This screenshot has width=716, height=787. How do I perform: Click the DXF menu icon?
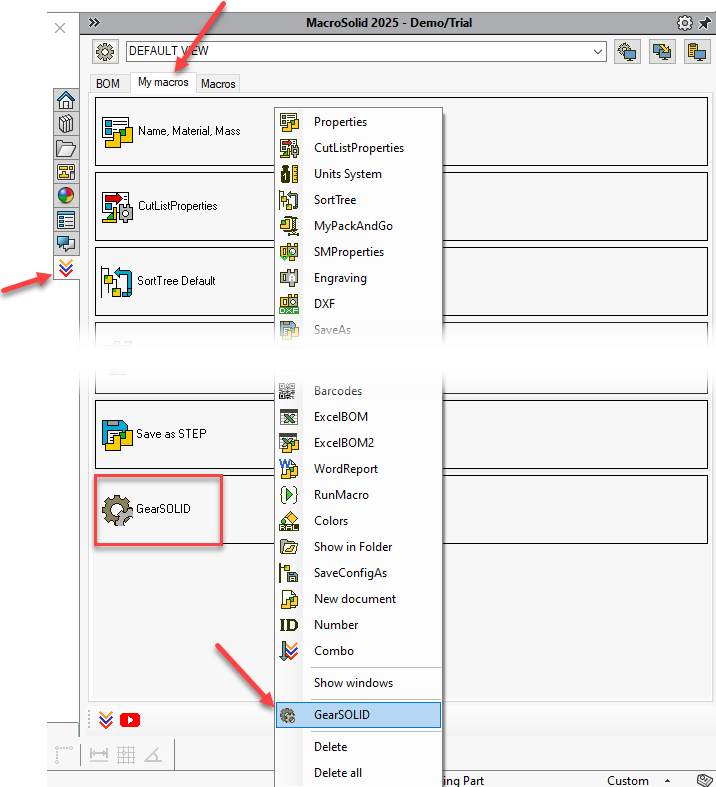[289, 304]
